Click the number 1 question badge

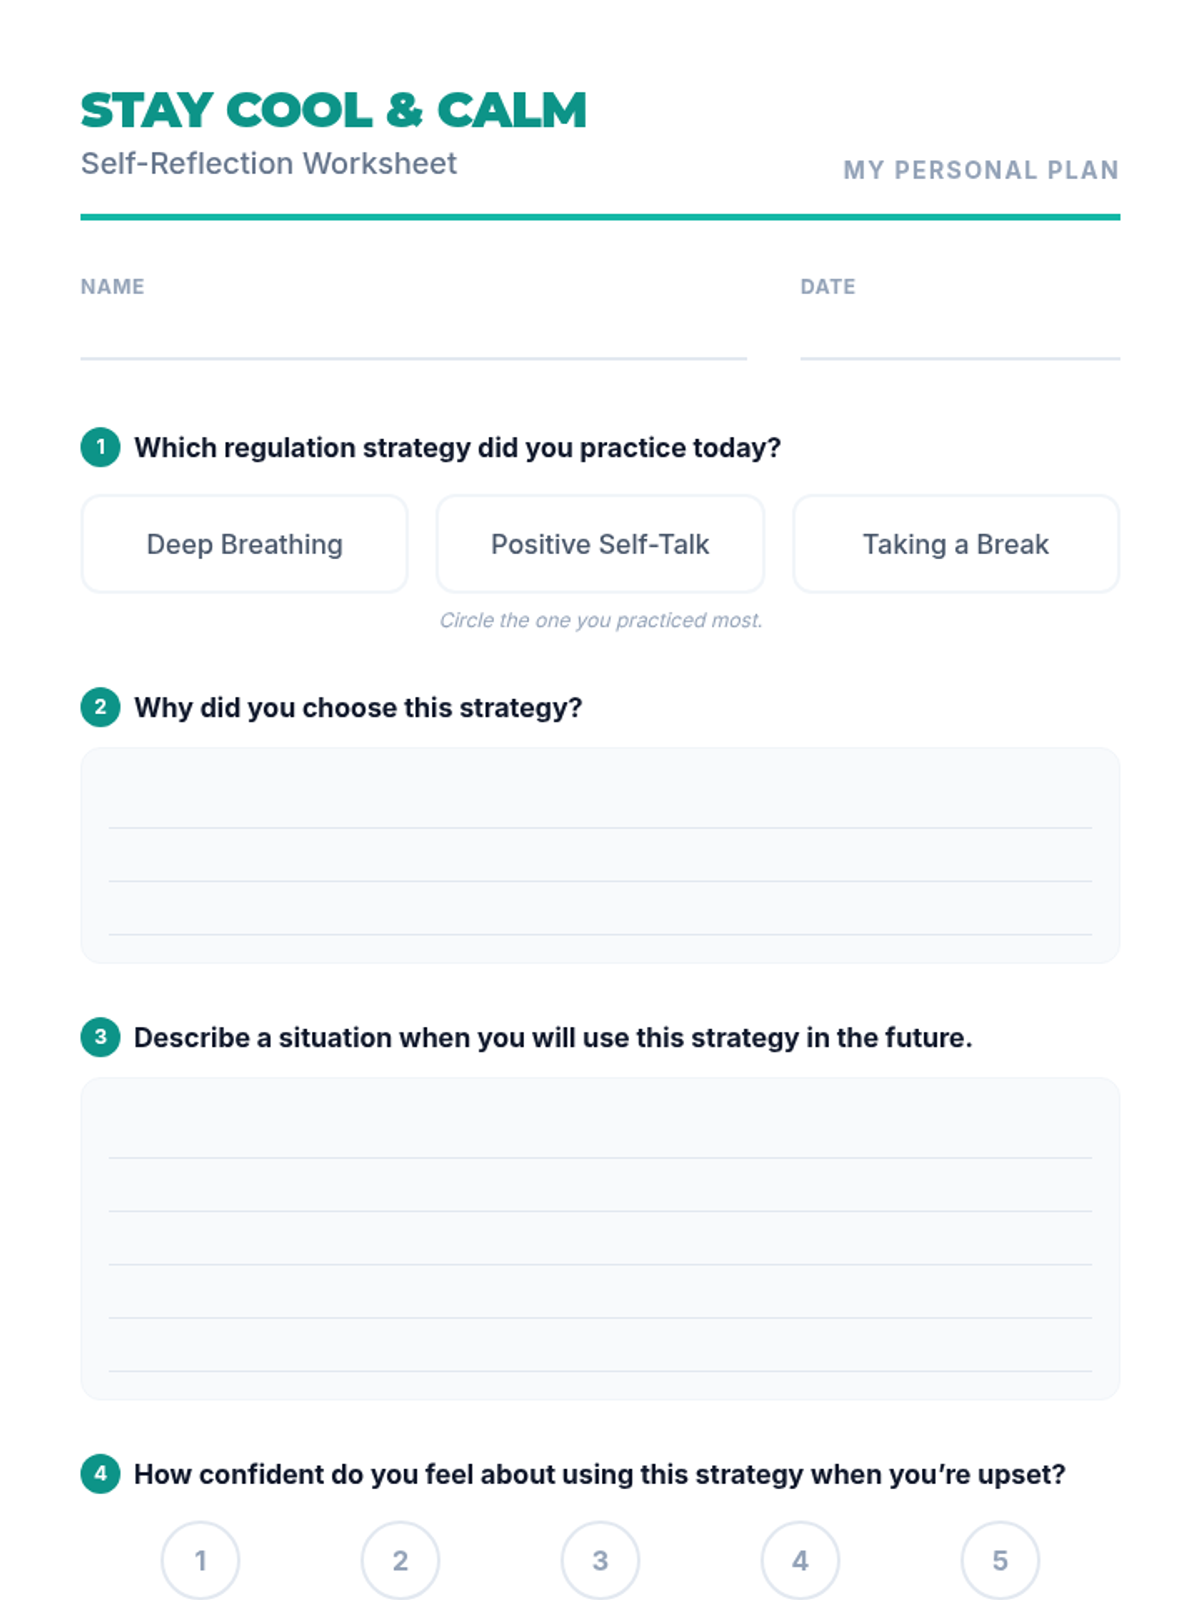pyautogui.click(x=100, y=447)
